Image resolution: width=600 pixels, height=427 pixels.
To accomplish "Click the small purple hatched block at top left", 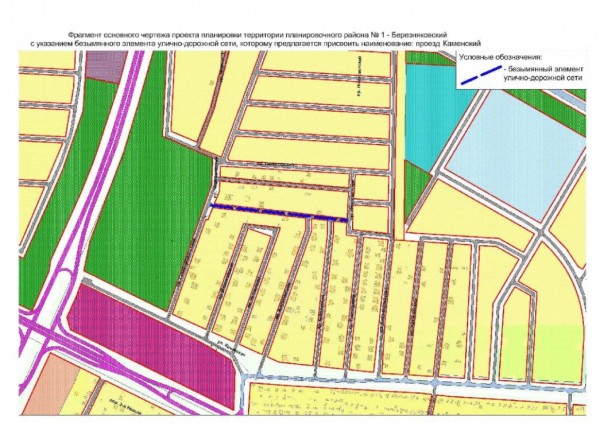I will [x=105, y=65].
